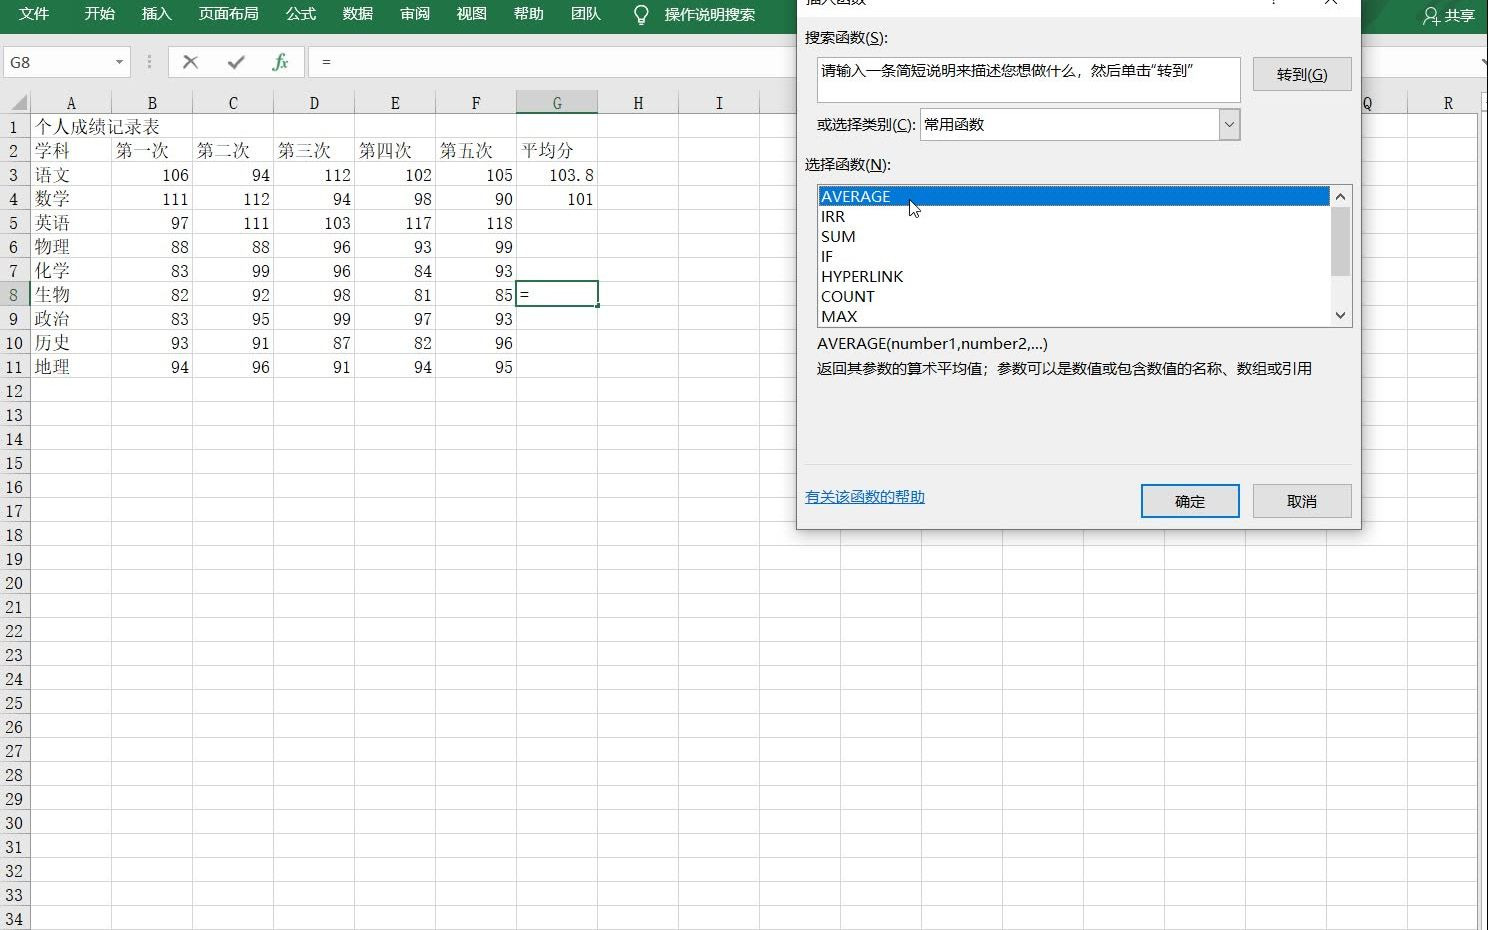
Task: Open the 页面布局 ribbon tab
Action: point(228,14)
